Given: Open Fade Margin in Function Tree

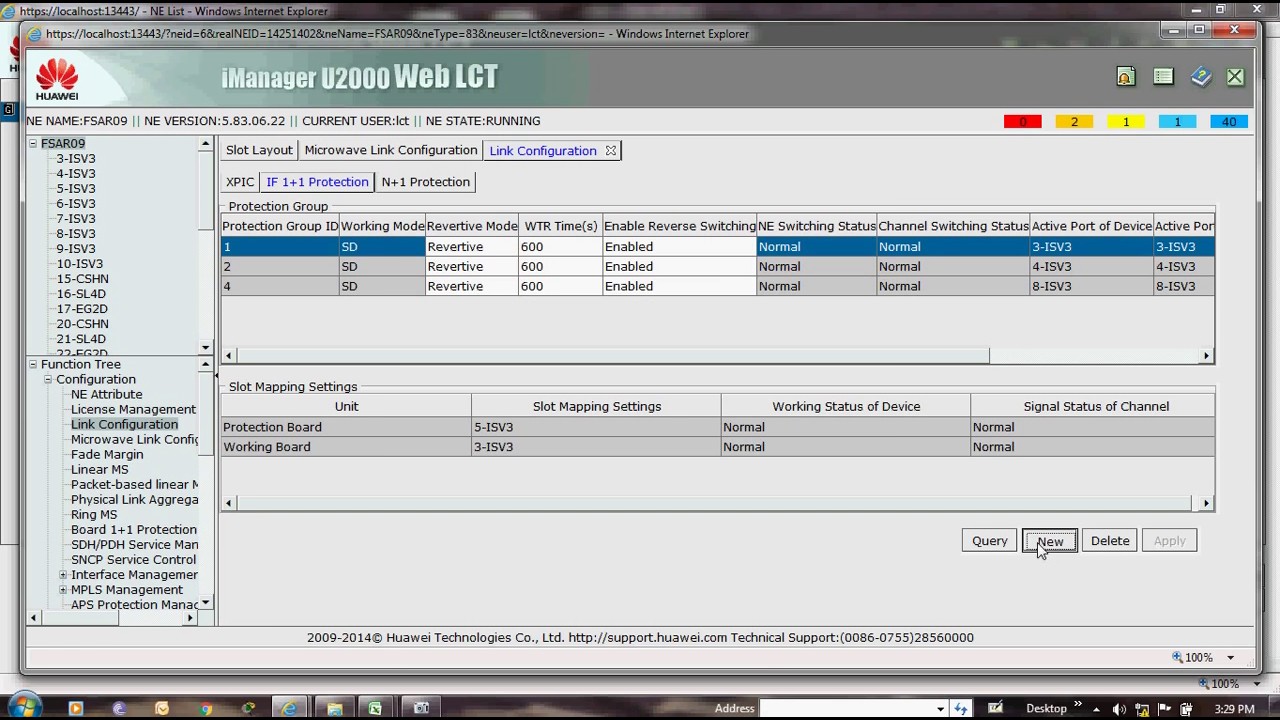Looking at the screenshot, I should pyautogui.click(x=107, y=455).
